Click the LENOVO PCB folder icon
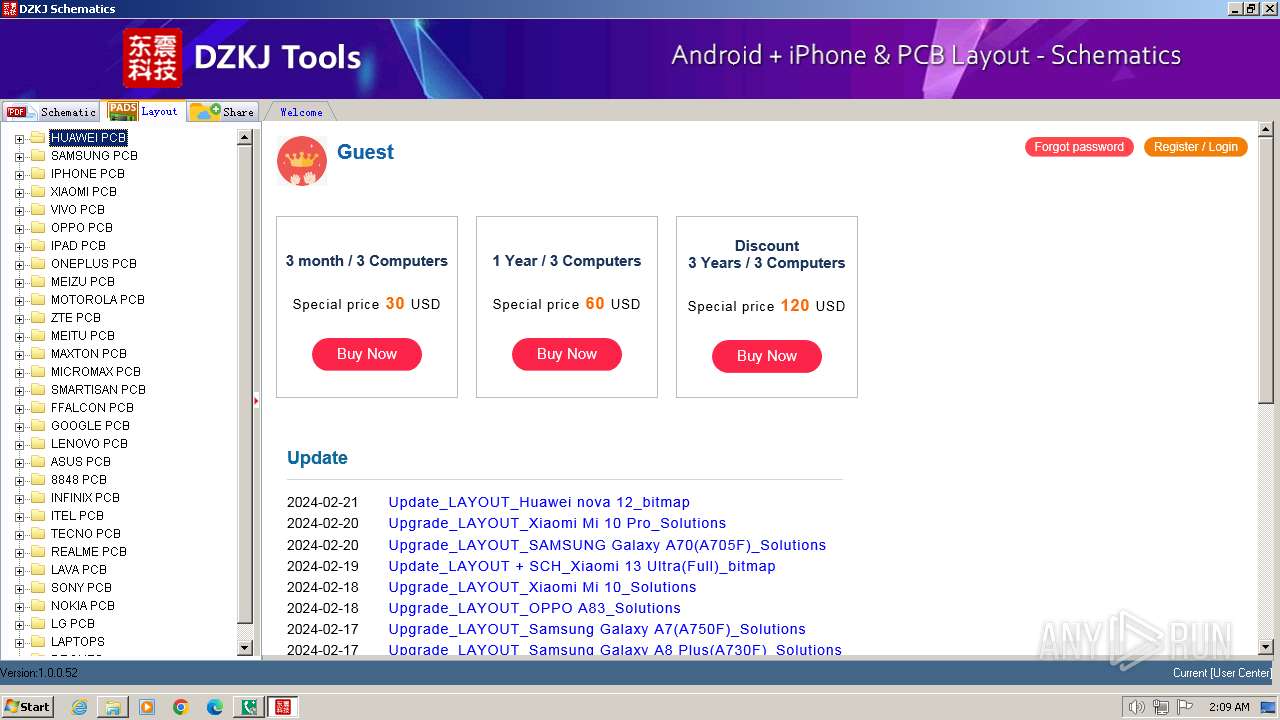Screen dimensions: 1280x720 point(38,443)
